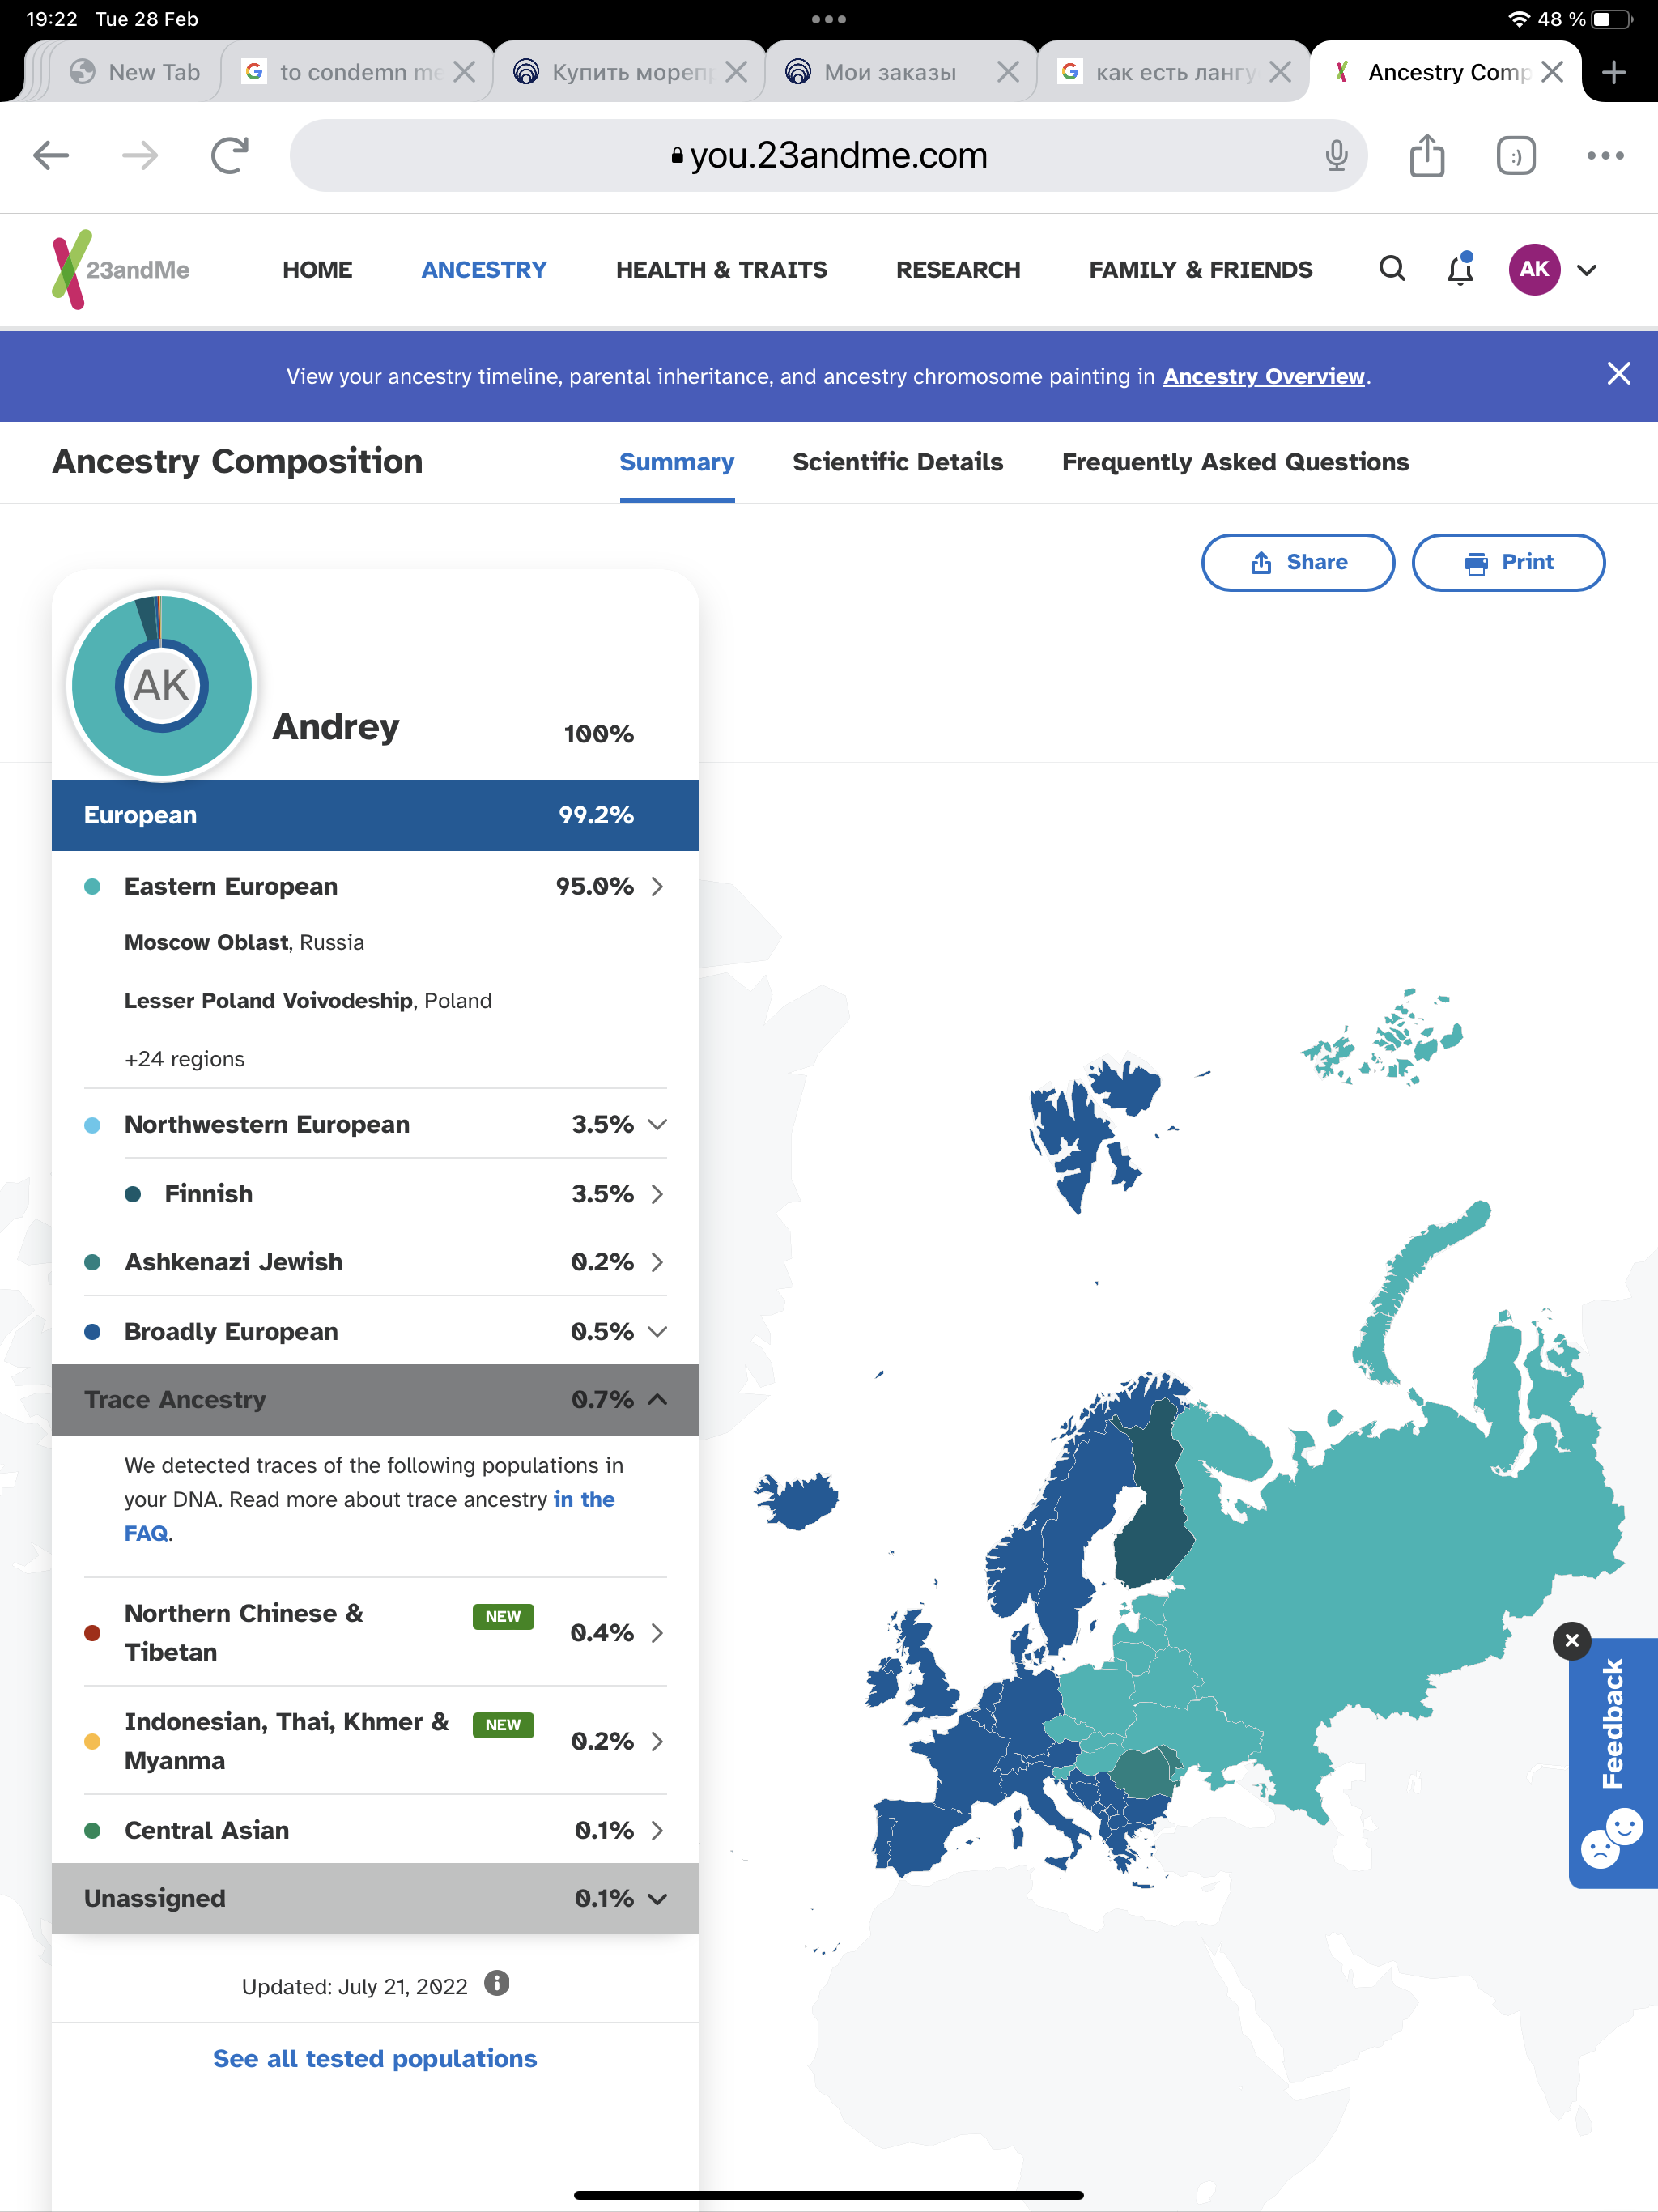This screenshot has width=1658, height=2212.
Task: Go back with the browser back arrow
Action: [x=51, y=156]
